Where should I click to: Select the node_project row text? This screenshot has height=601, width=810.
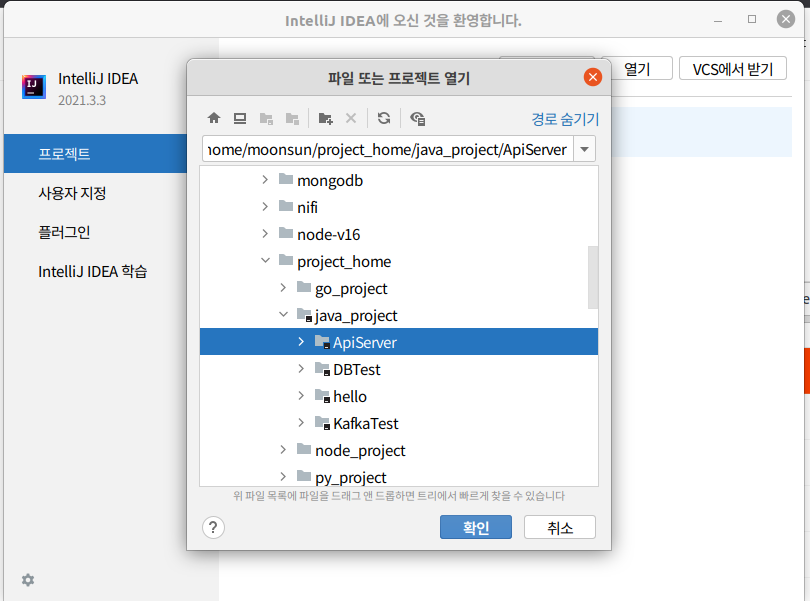tap(361, 451)
